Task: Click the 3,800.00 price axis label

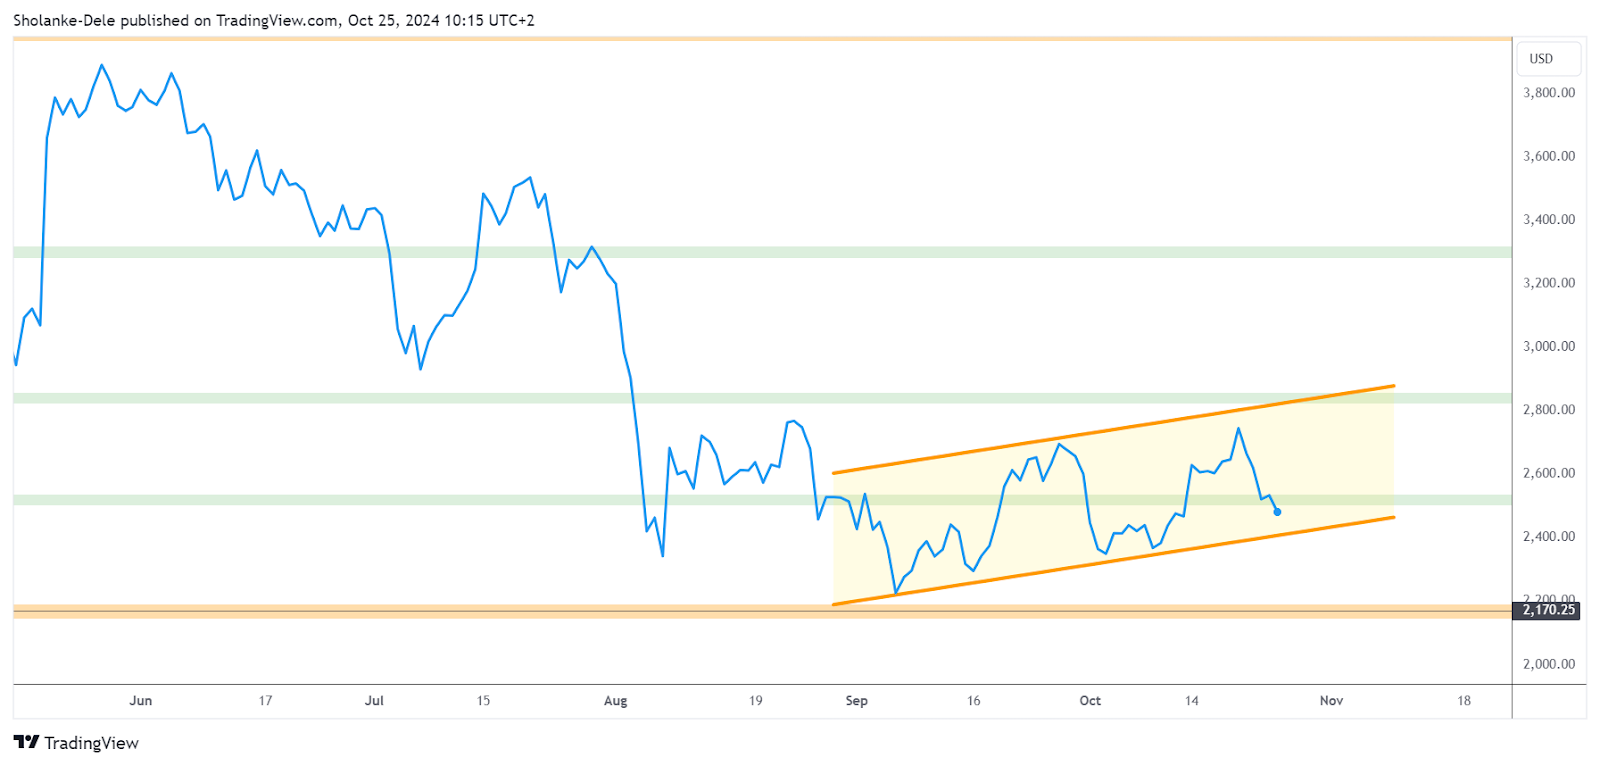Action: pos(1549,92)
